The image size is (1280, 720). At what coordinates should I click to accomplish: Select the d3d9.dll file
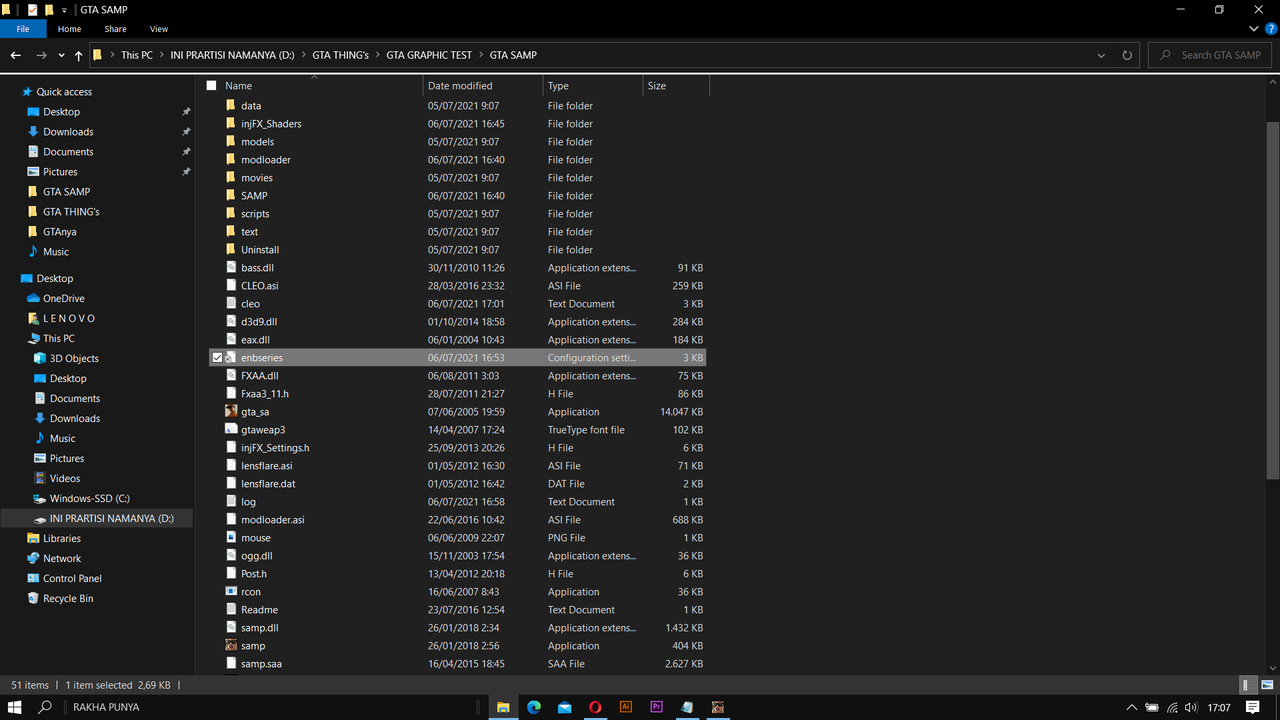coord(259,322)
